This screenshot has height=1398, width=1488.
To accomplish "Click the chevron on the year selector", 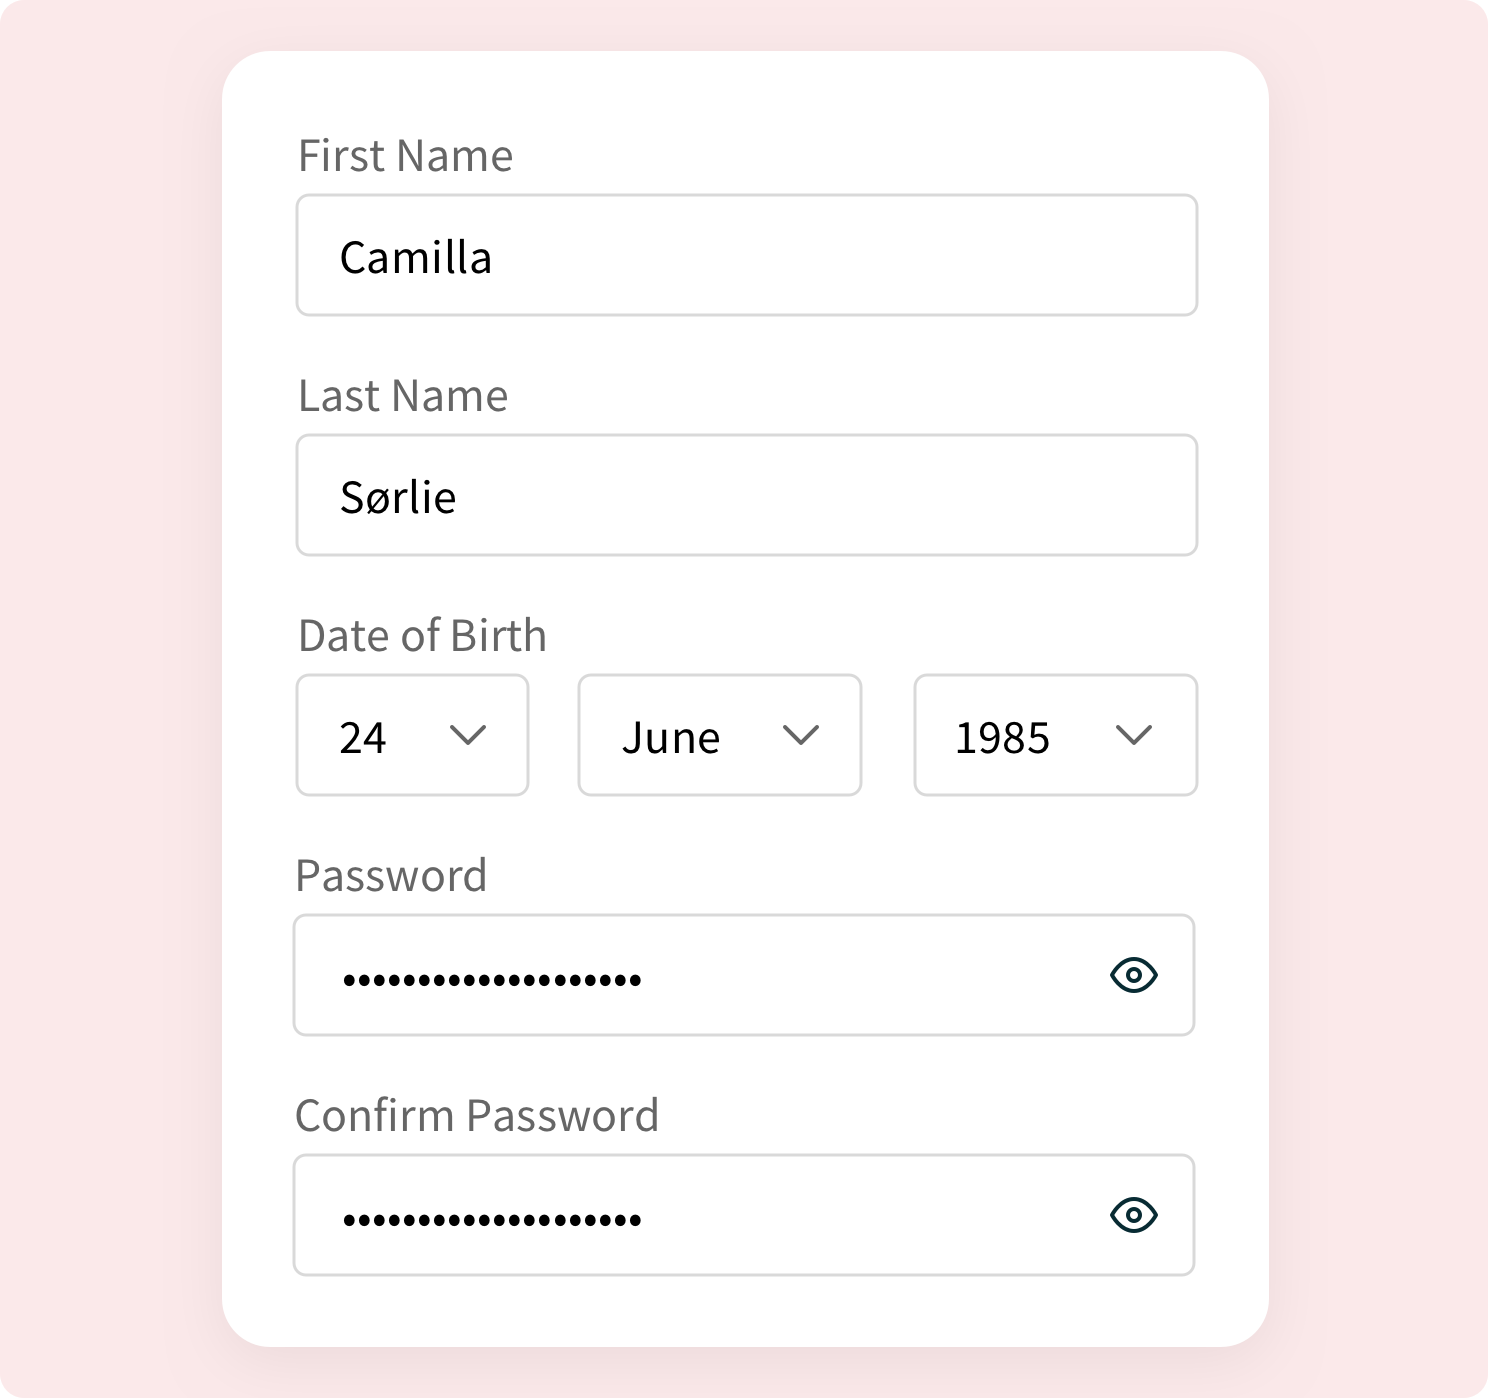I will click(x=1133, y=736).
